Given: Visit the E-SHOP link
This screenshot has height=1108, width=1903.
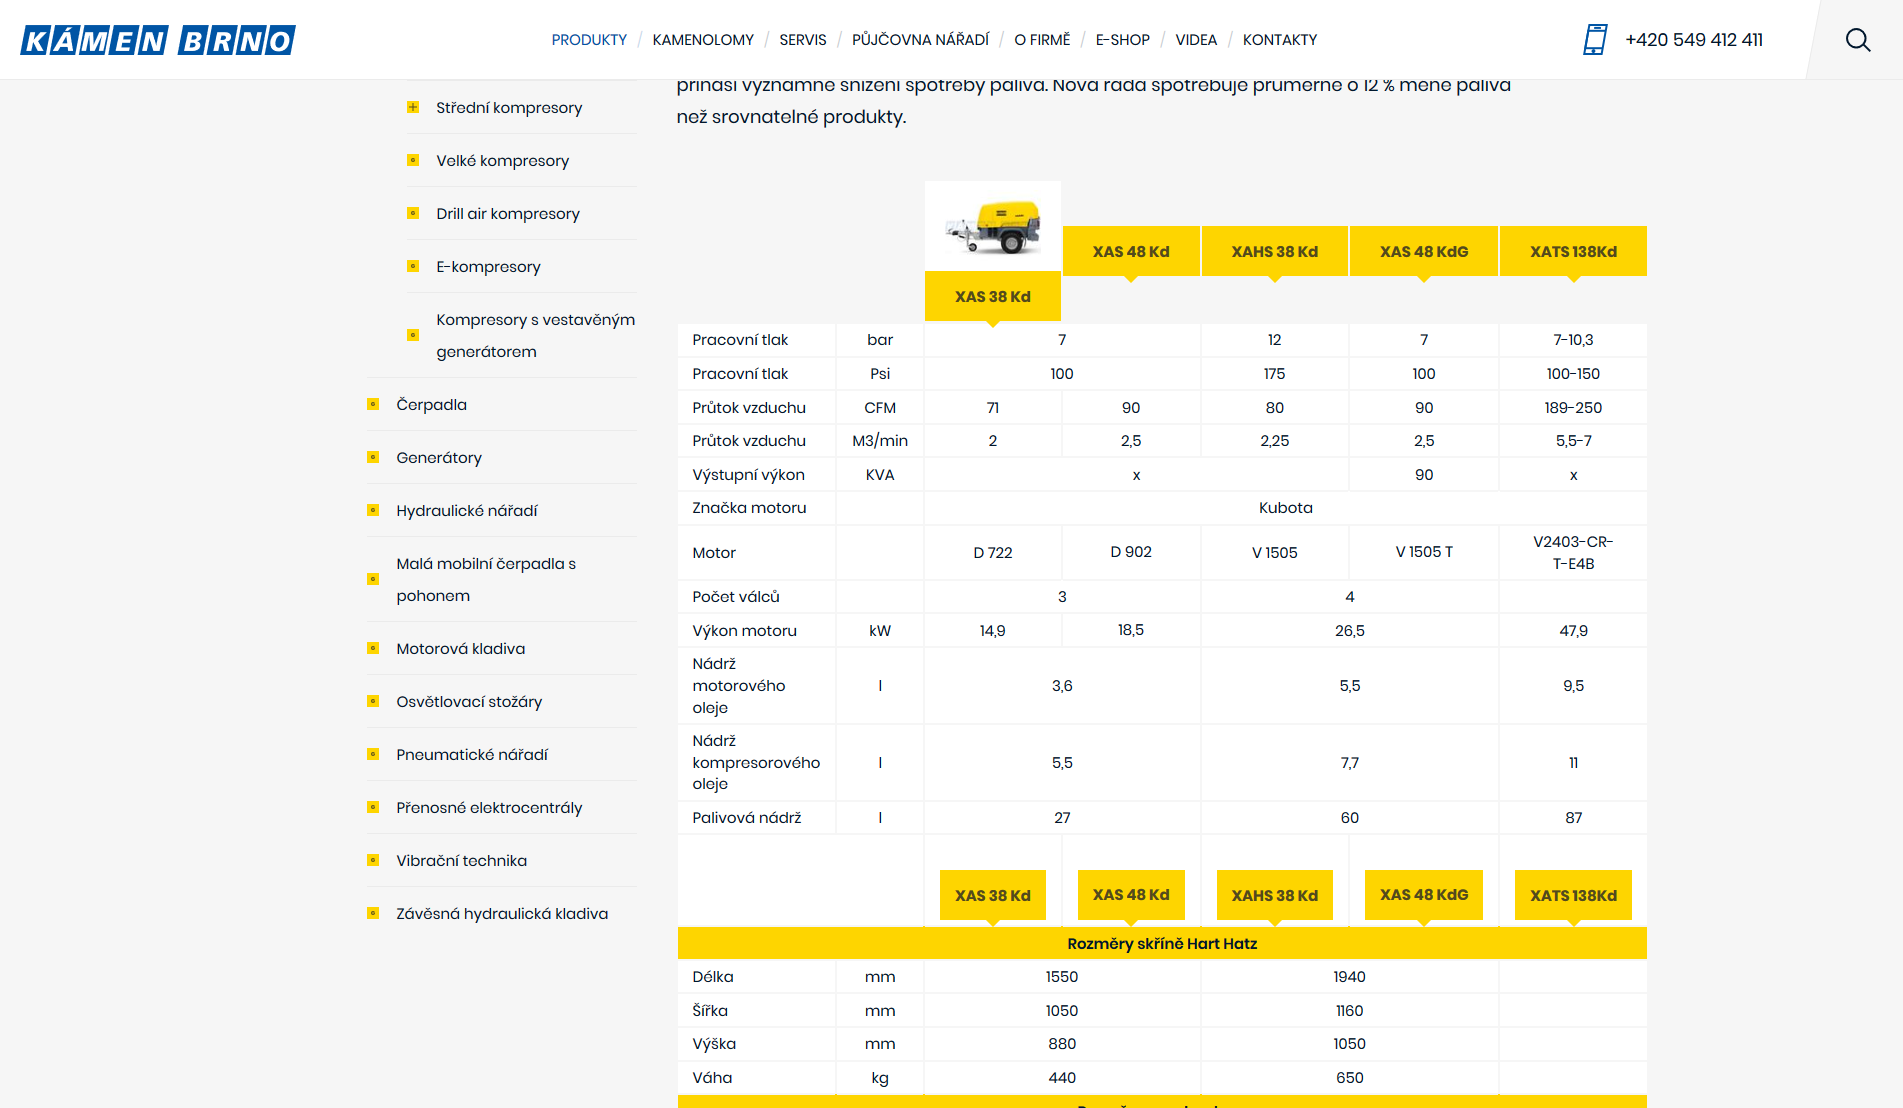Looking at the screenshot, I should [x=1122, y=40].
